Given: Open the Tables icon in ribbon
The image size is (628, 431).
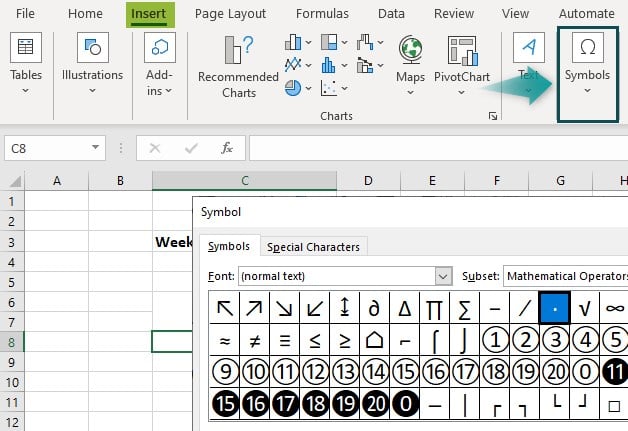Looking at the screenshot, I should pos(26,47).
